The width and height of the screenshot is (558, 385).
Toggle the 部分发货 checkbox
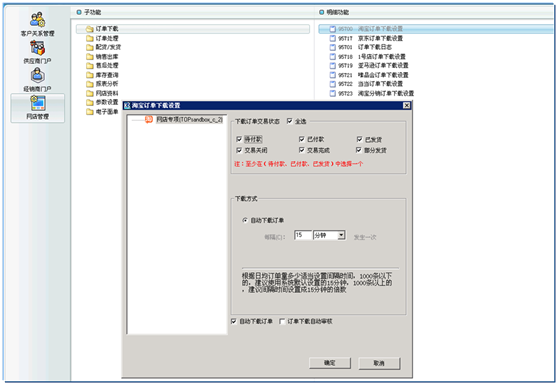[359, 150]
